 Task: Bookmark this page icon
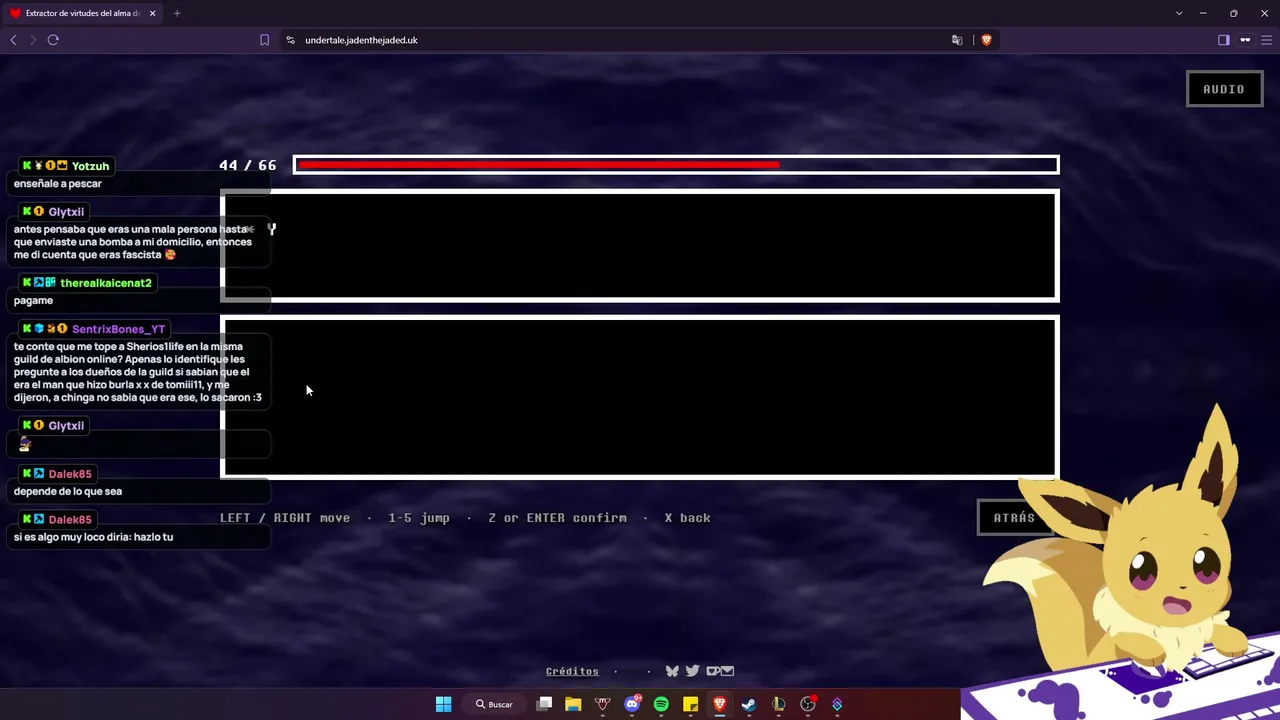tap(264, 40)
